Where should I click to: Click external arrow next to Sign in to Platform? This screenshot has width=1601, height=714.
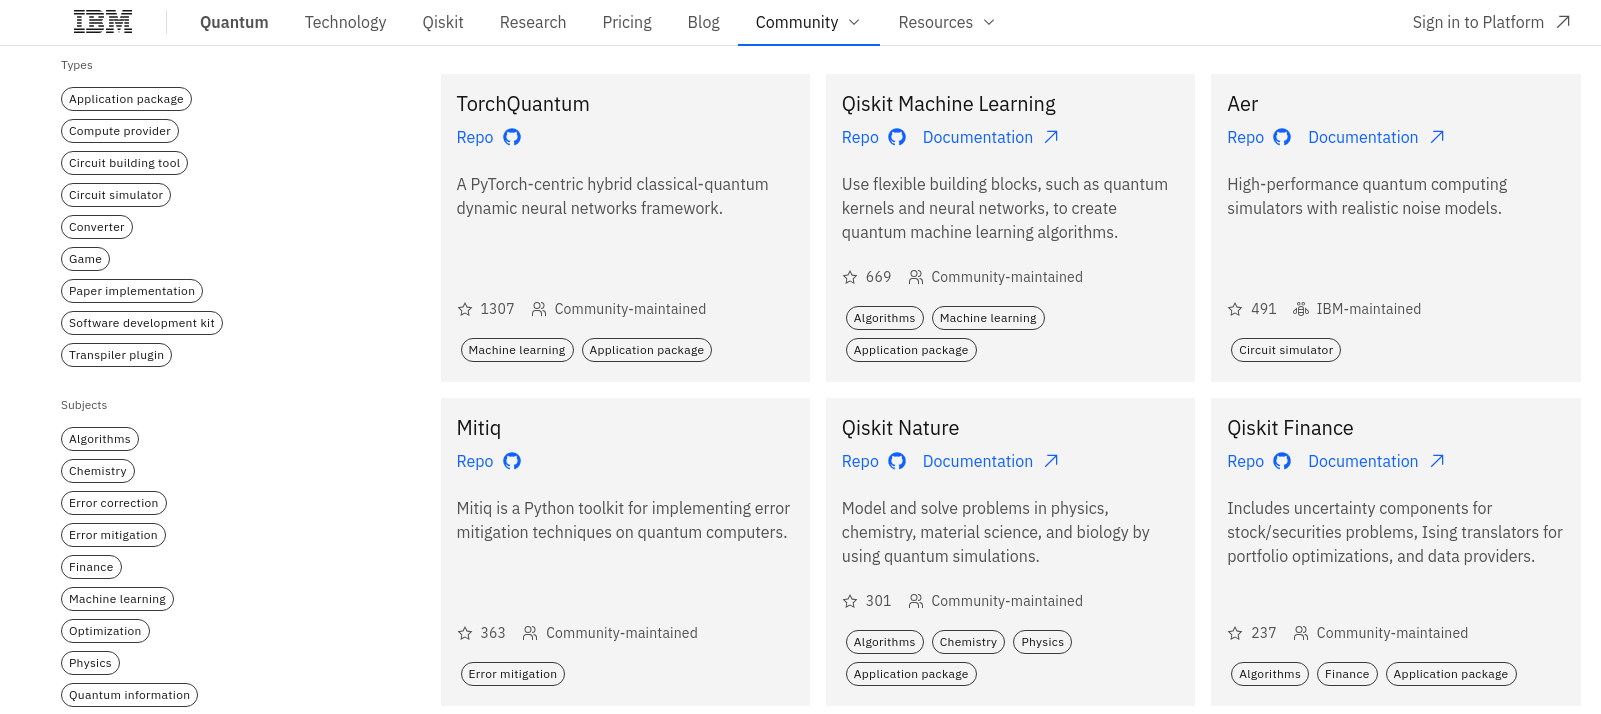point(1564,22)
